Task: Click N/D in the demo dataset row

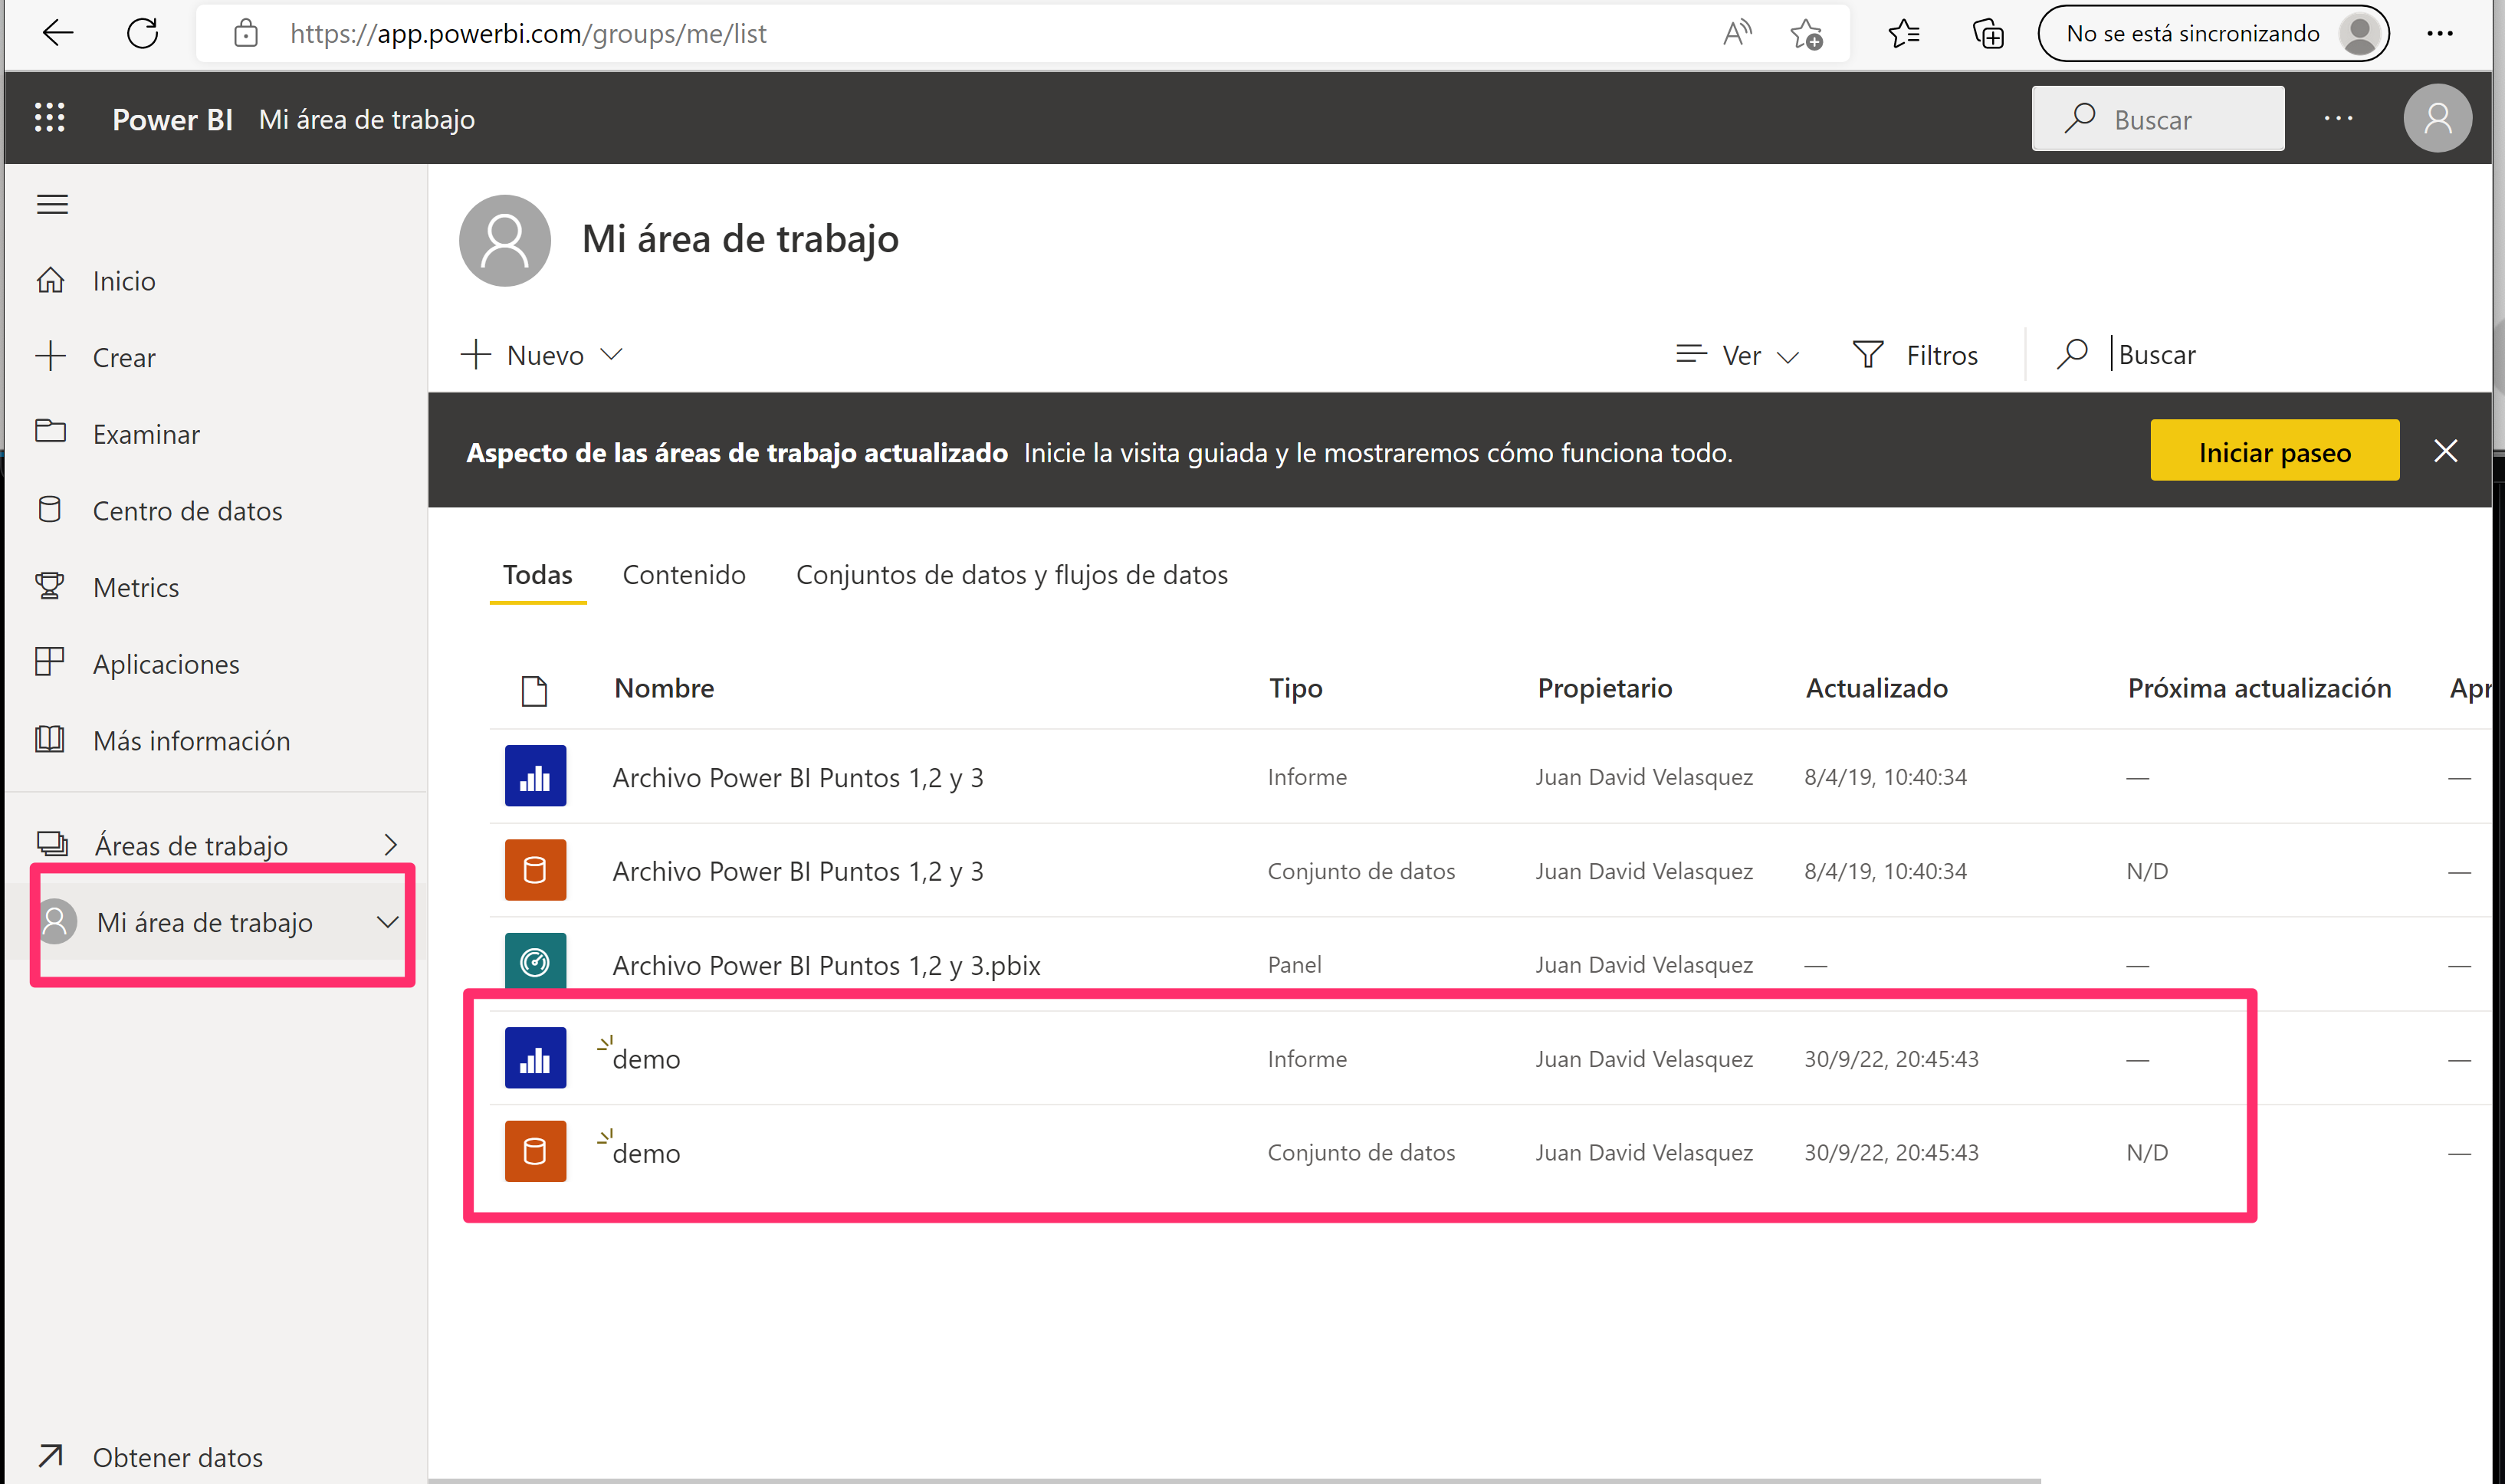Action: [x=2147, y=1153]
